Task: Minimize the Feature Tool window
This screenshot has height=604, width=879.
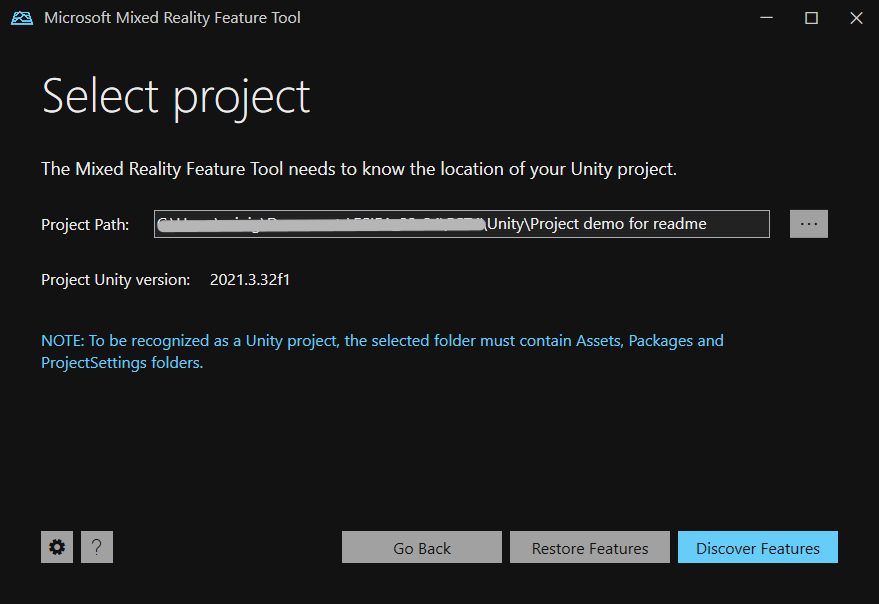Action: [x=765, y=18]
